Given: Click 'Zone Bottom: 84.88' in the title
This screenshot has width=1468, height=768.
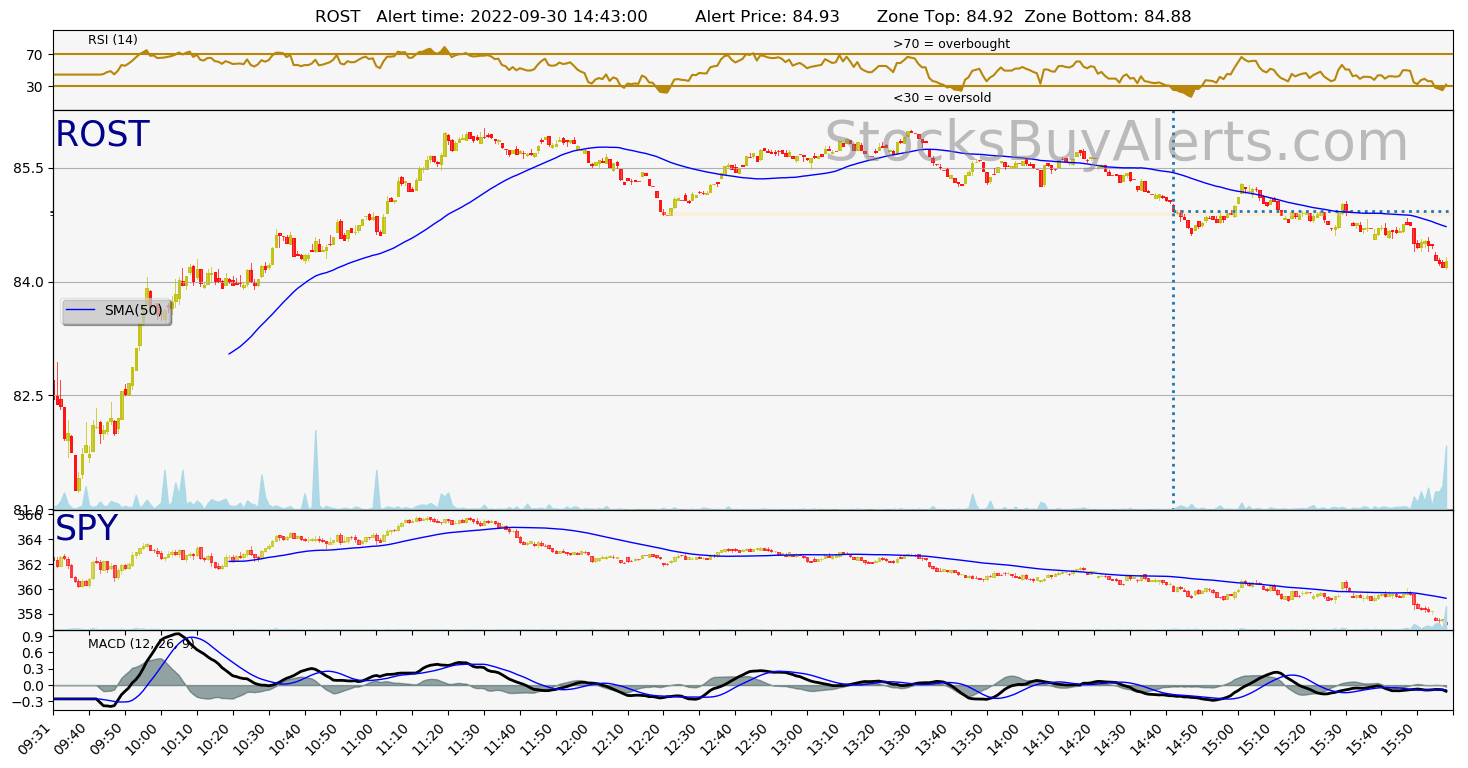Looking at the screenshot, I should point(1108,16).
